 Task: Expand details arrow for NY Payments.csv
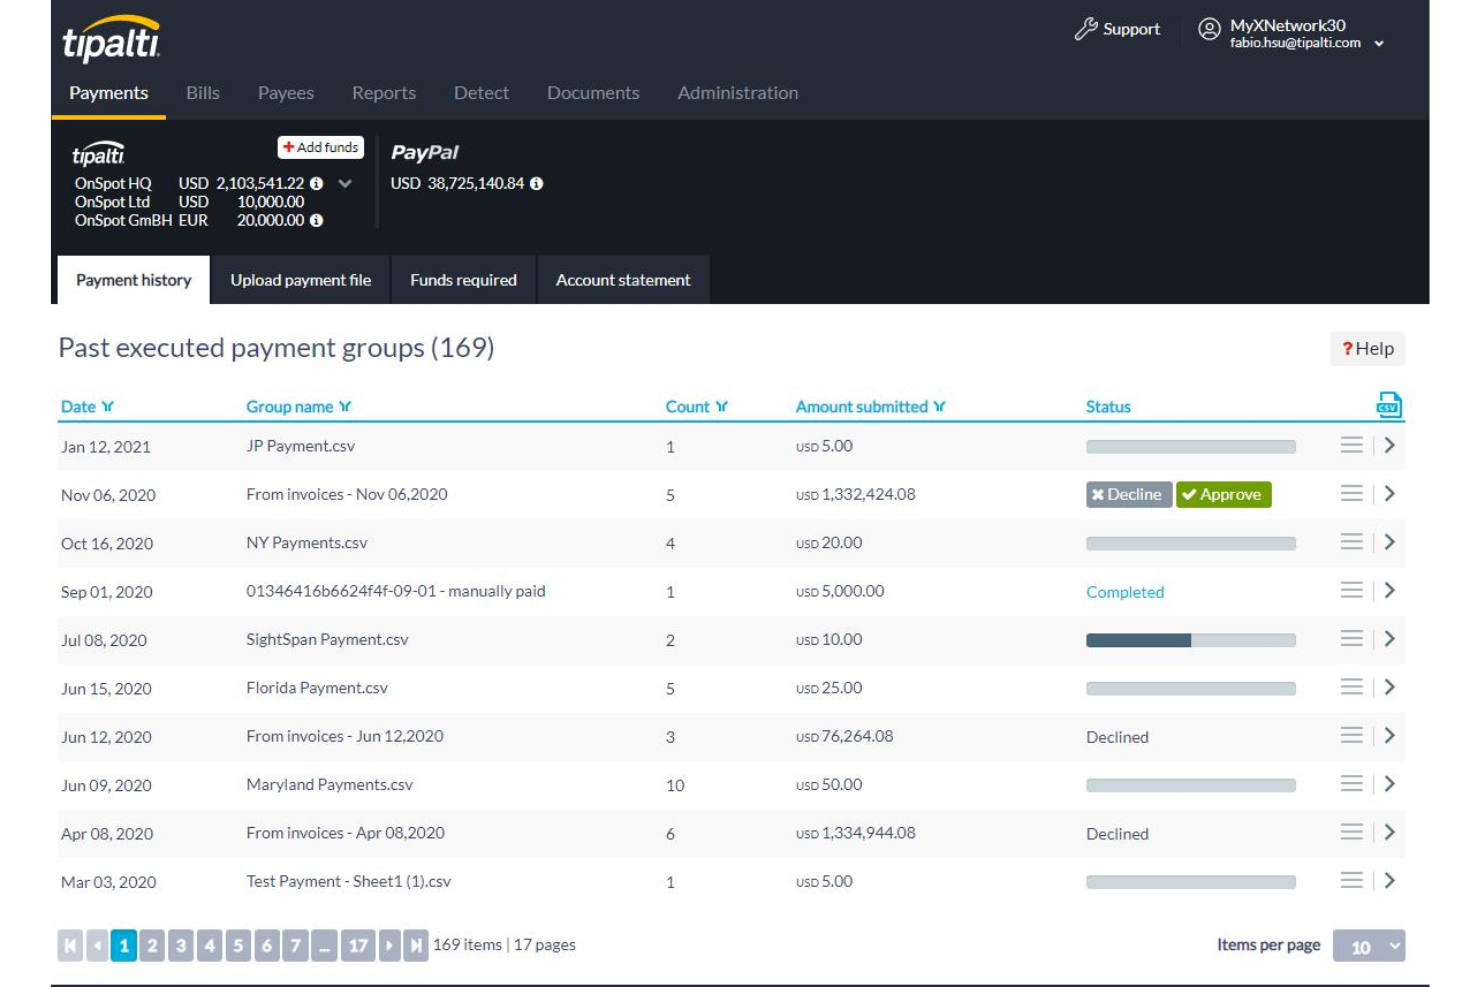1389,542
